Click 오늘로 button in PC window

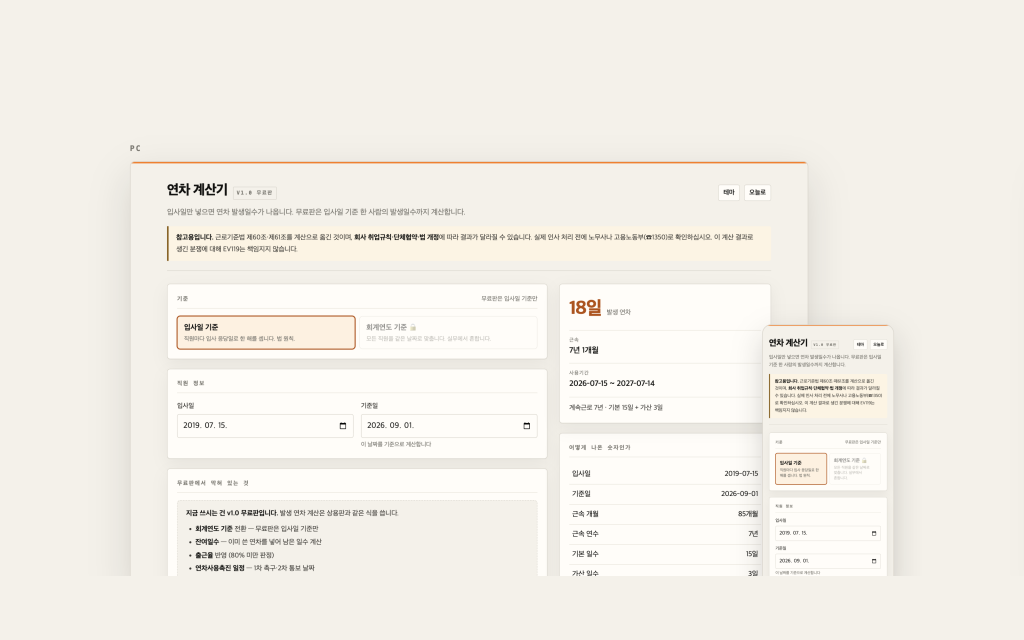(757, 193)
